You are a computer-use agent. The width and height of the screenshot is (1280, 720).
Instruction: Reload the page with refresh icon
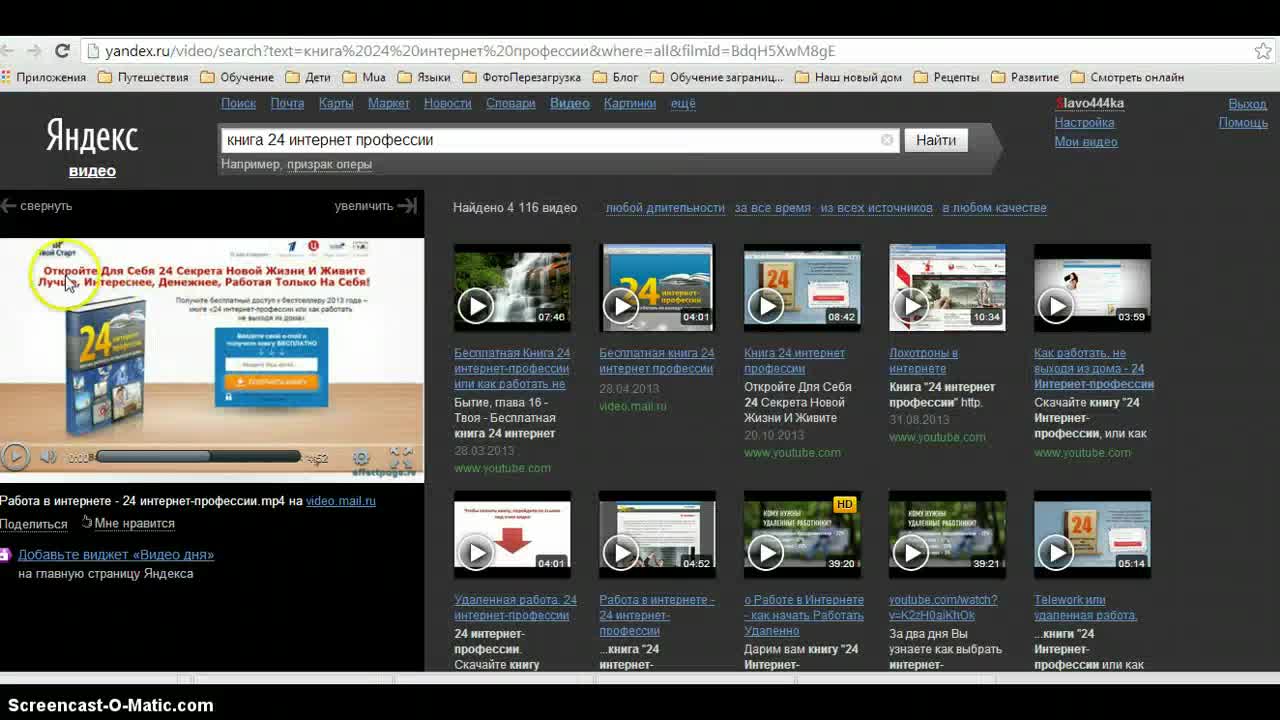coord(62,51)
